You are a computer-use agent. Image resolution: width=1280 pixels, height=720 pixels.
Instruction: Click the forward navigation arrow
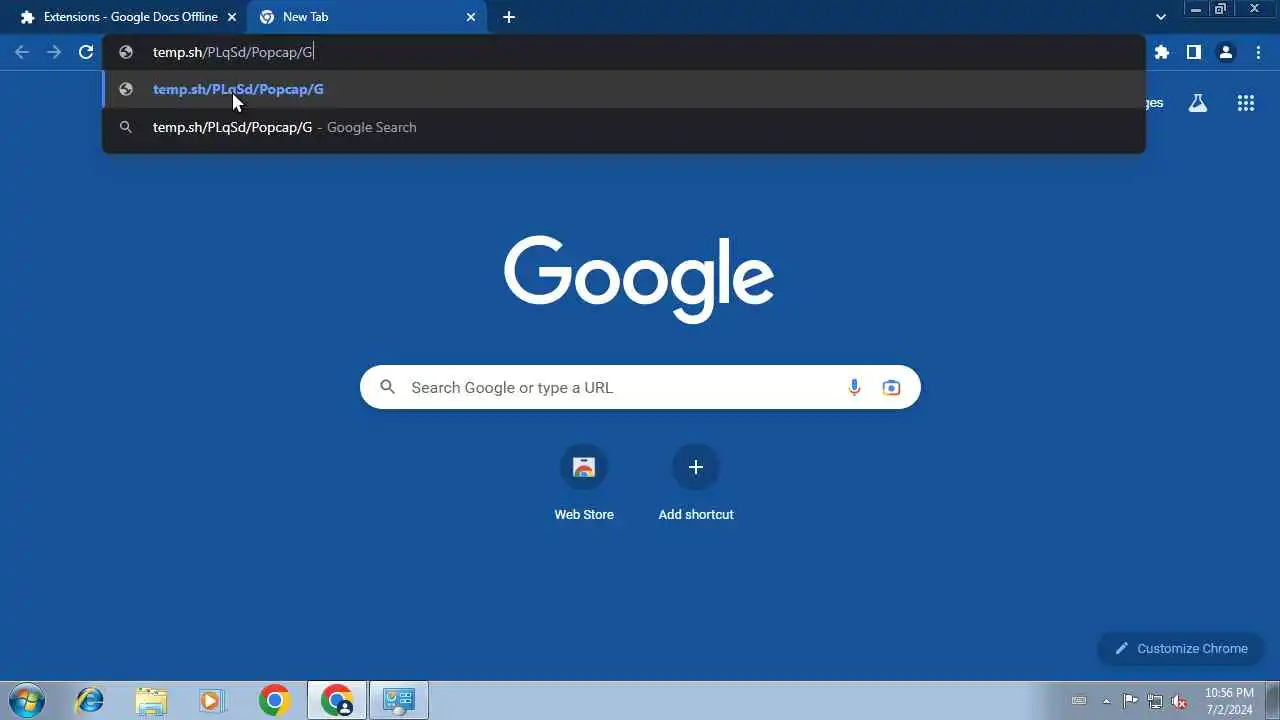tap(54, 52)
